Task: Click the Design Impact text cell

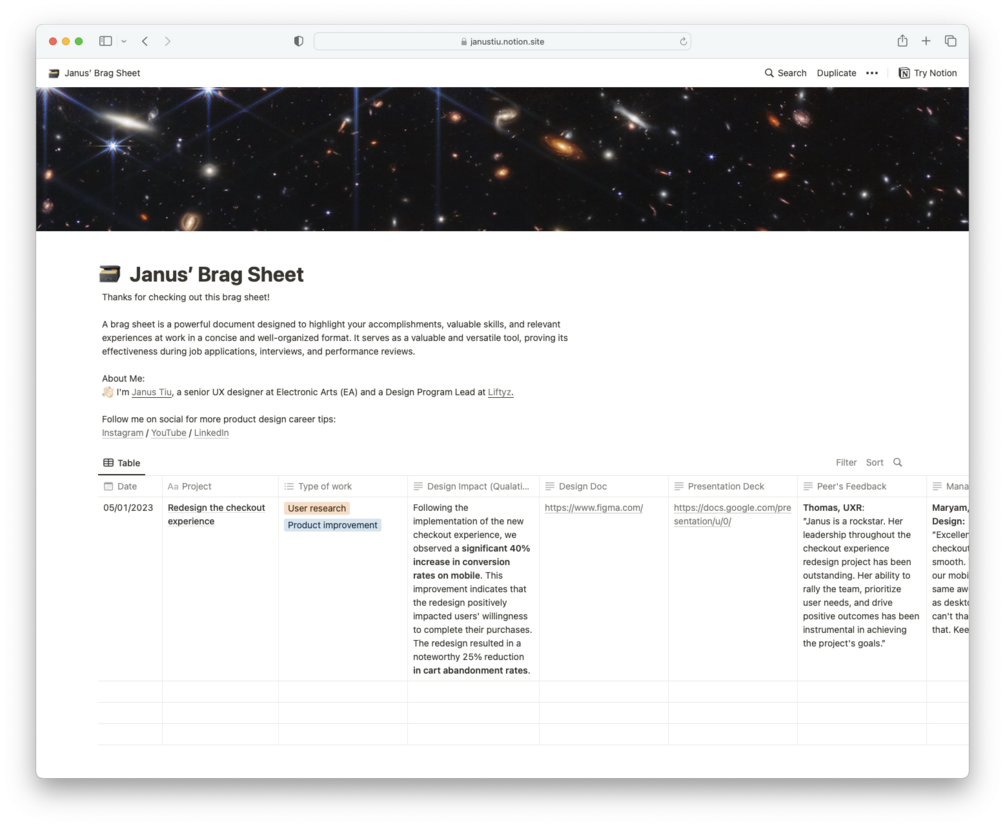Action: pyautogui.click(x=472, y=589)
